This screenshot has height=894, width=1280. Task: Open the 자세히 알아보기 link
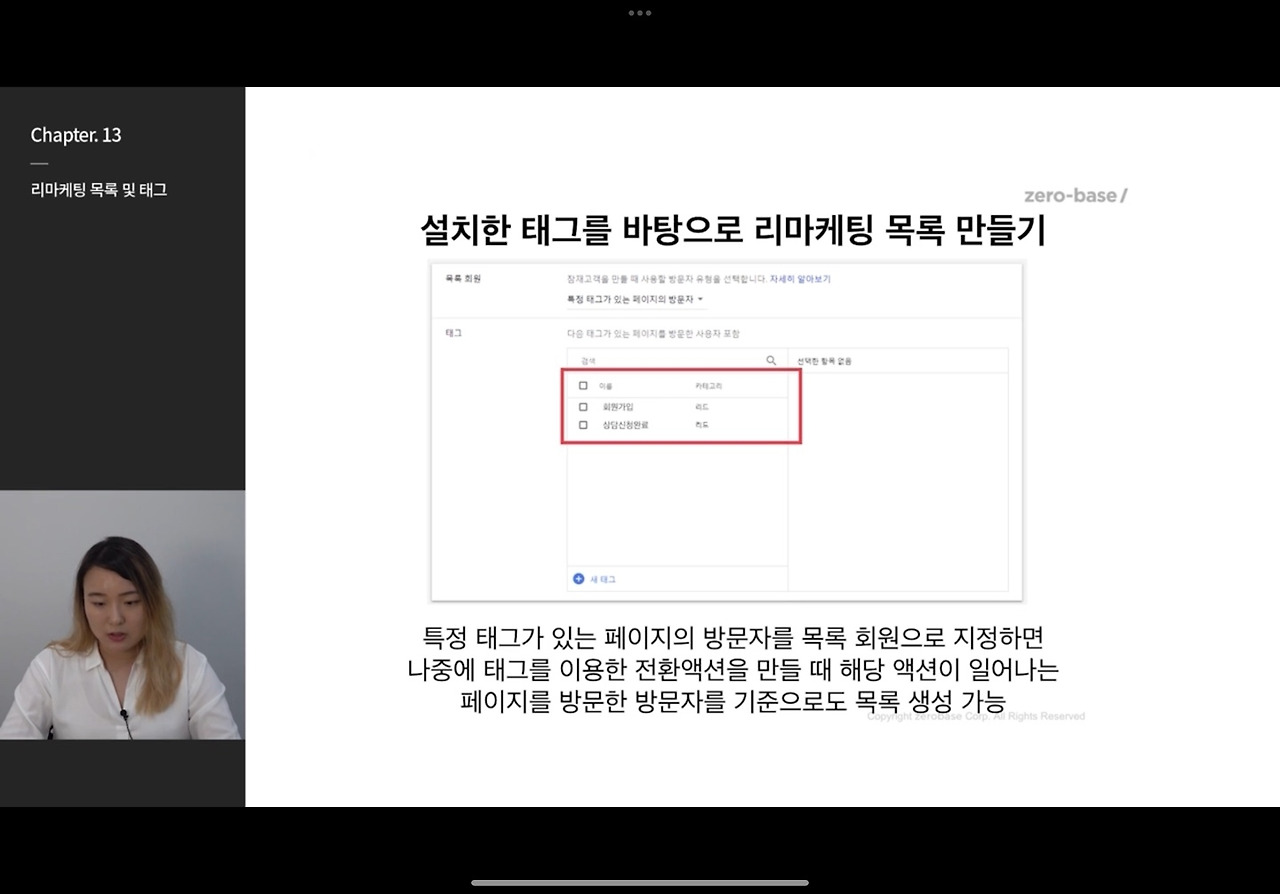800,279
